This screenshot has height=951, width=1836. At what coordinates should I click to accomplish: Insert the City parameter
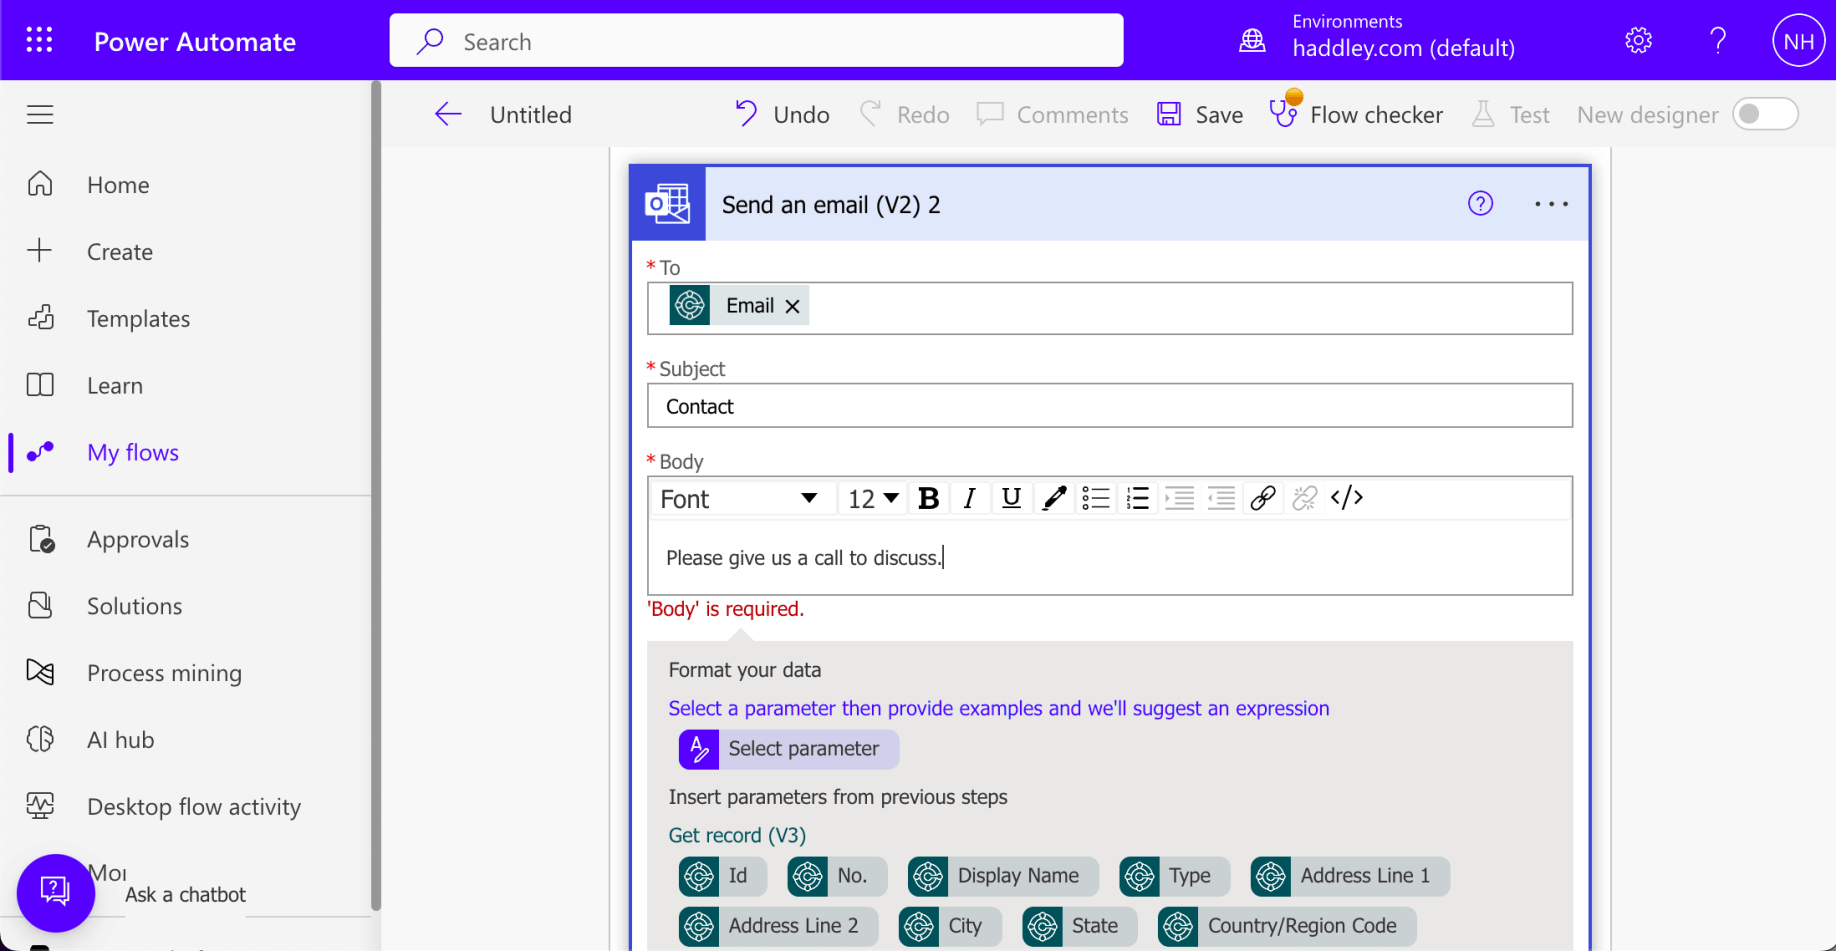coord(950,926)
